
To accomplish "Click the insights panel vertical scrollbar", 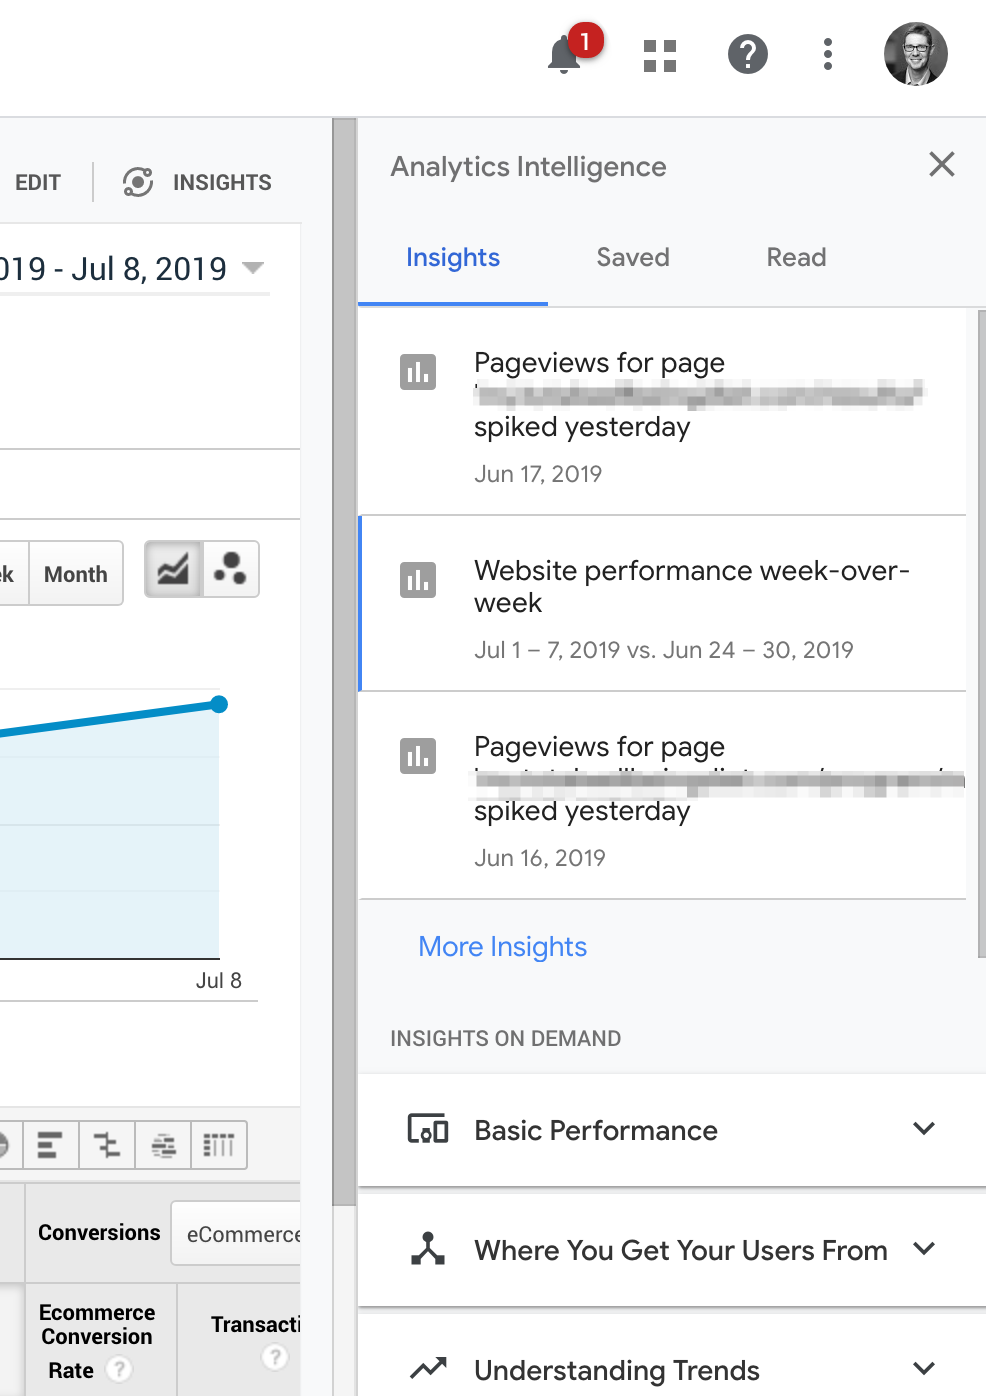I will pyautogui.click(x=982, y=634).
